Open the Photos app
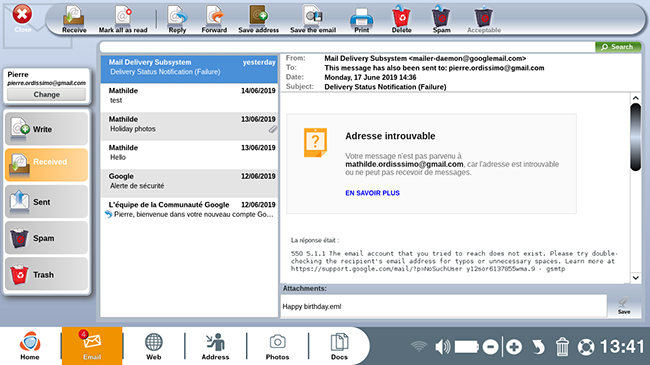The height and width of the screenshot is (365, 650). 277,346
